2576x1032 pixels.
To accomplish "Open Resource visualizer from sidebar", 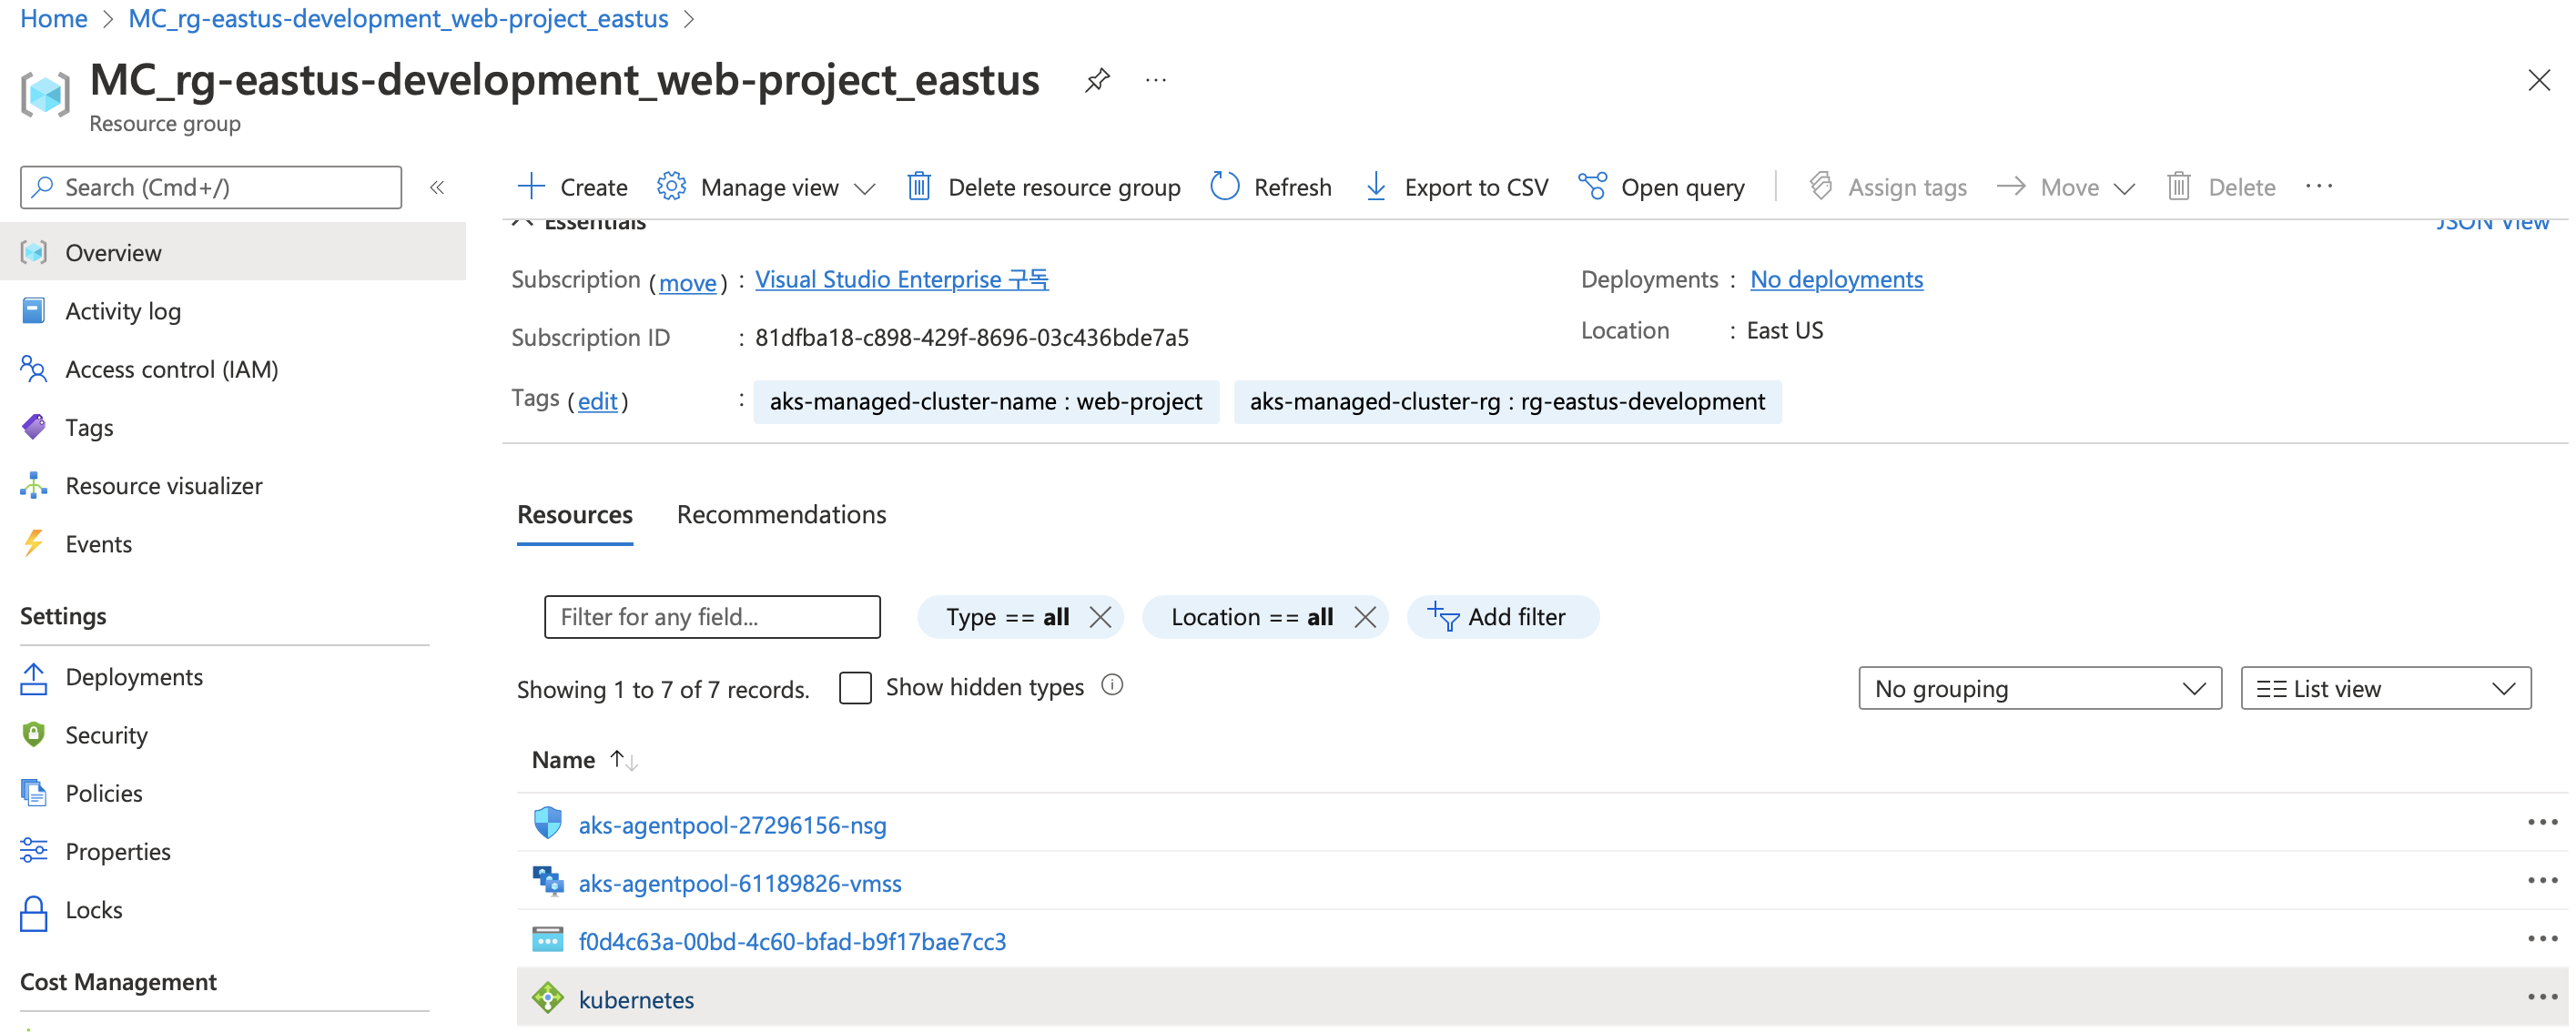I will [163, 486].
